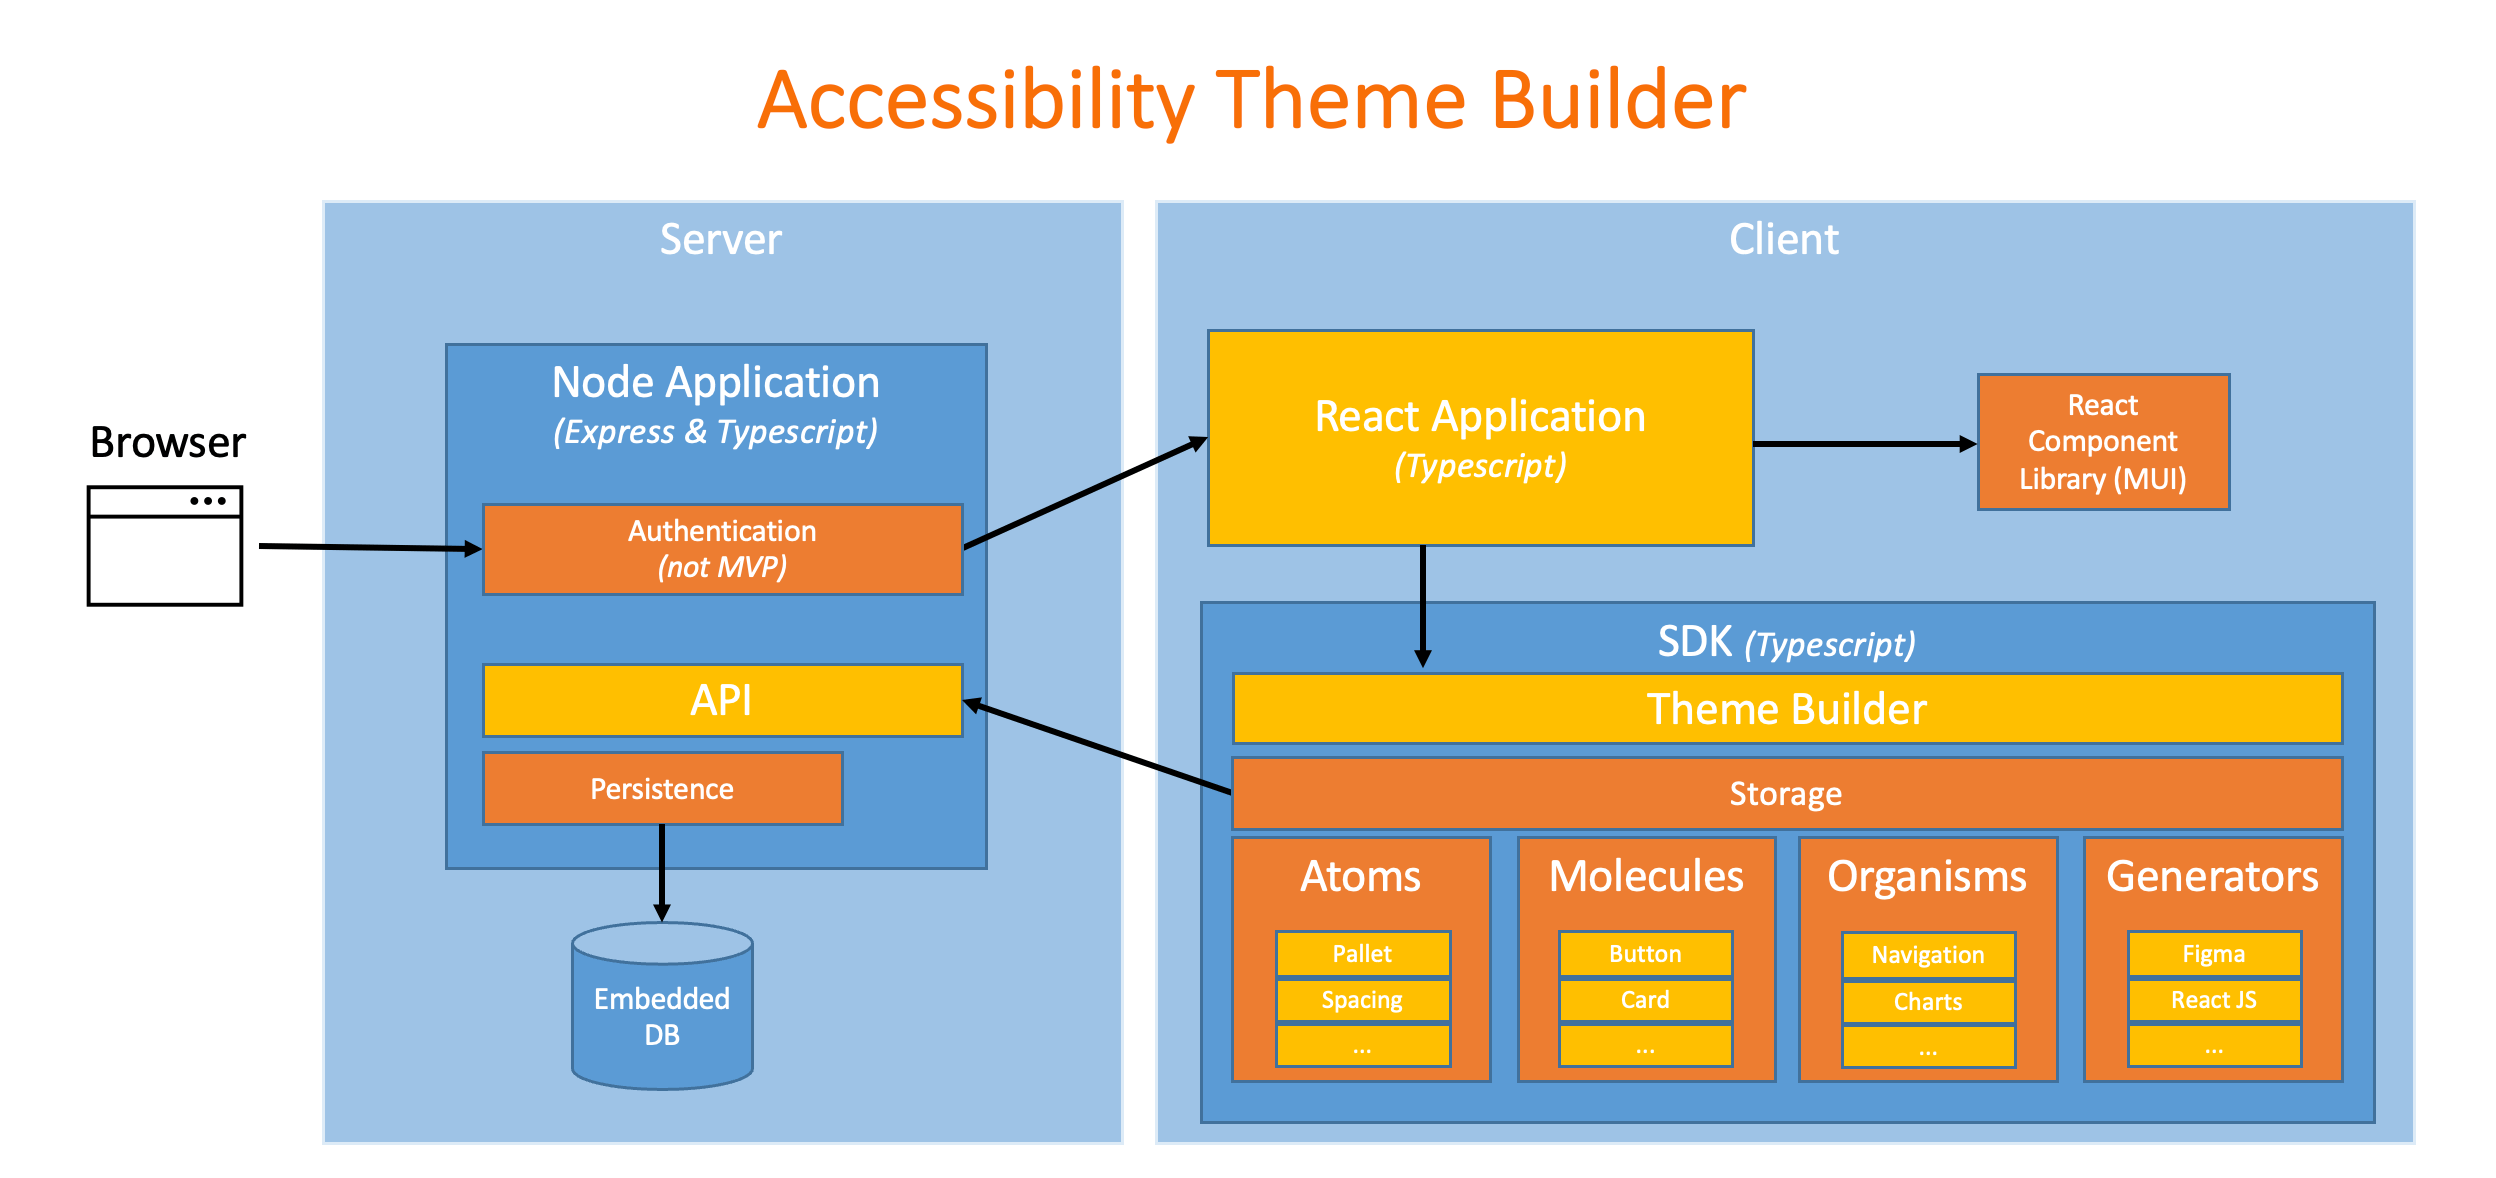Viewport: 2496px width, 1178px height.
Task: Click the Browser icon
Action: pyautogui.click(x=163, y=545)
